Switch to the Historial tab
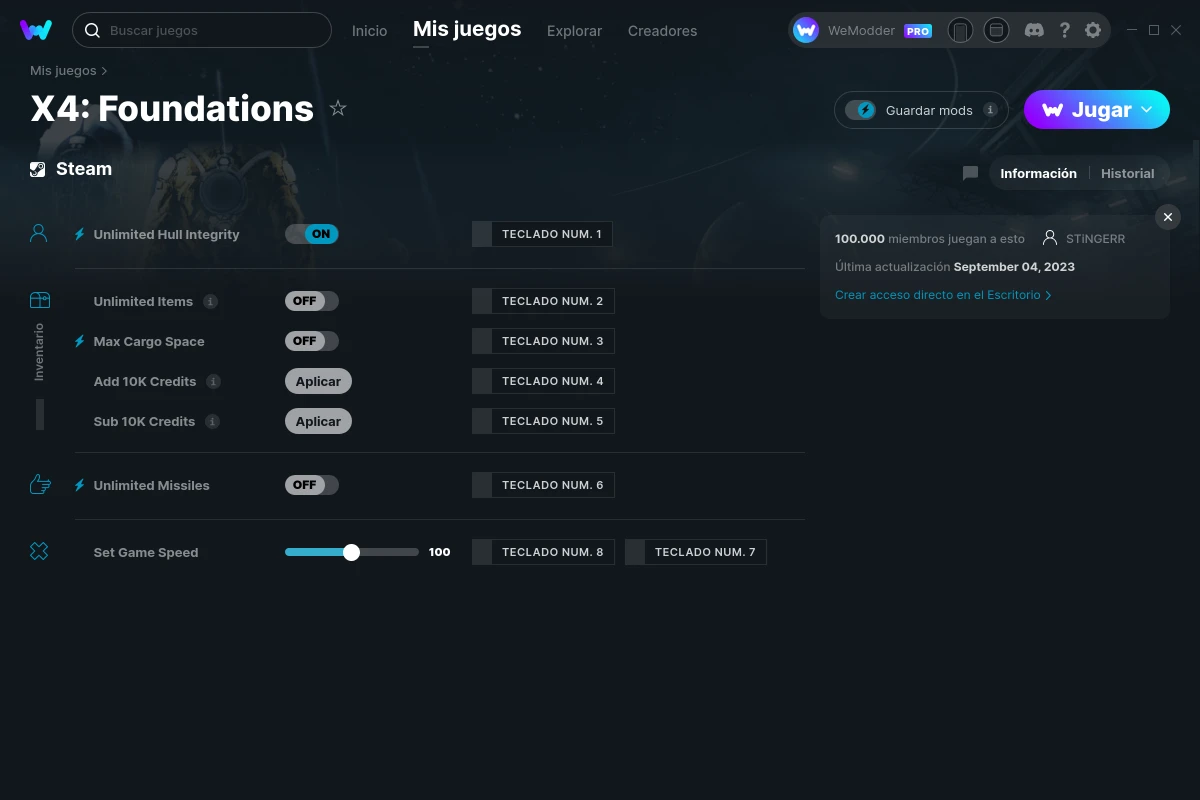Image resolution: width=1200 pixels, height=800 pixels. pyautogui.click(x=1127, y=173)
